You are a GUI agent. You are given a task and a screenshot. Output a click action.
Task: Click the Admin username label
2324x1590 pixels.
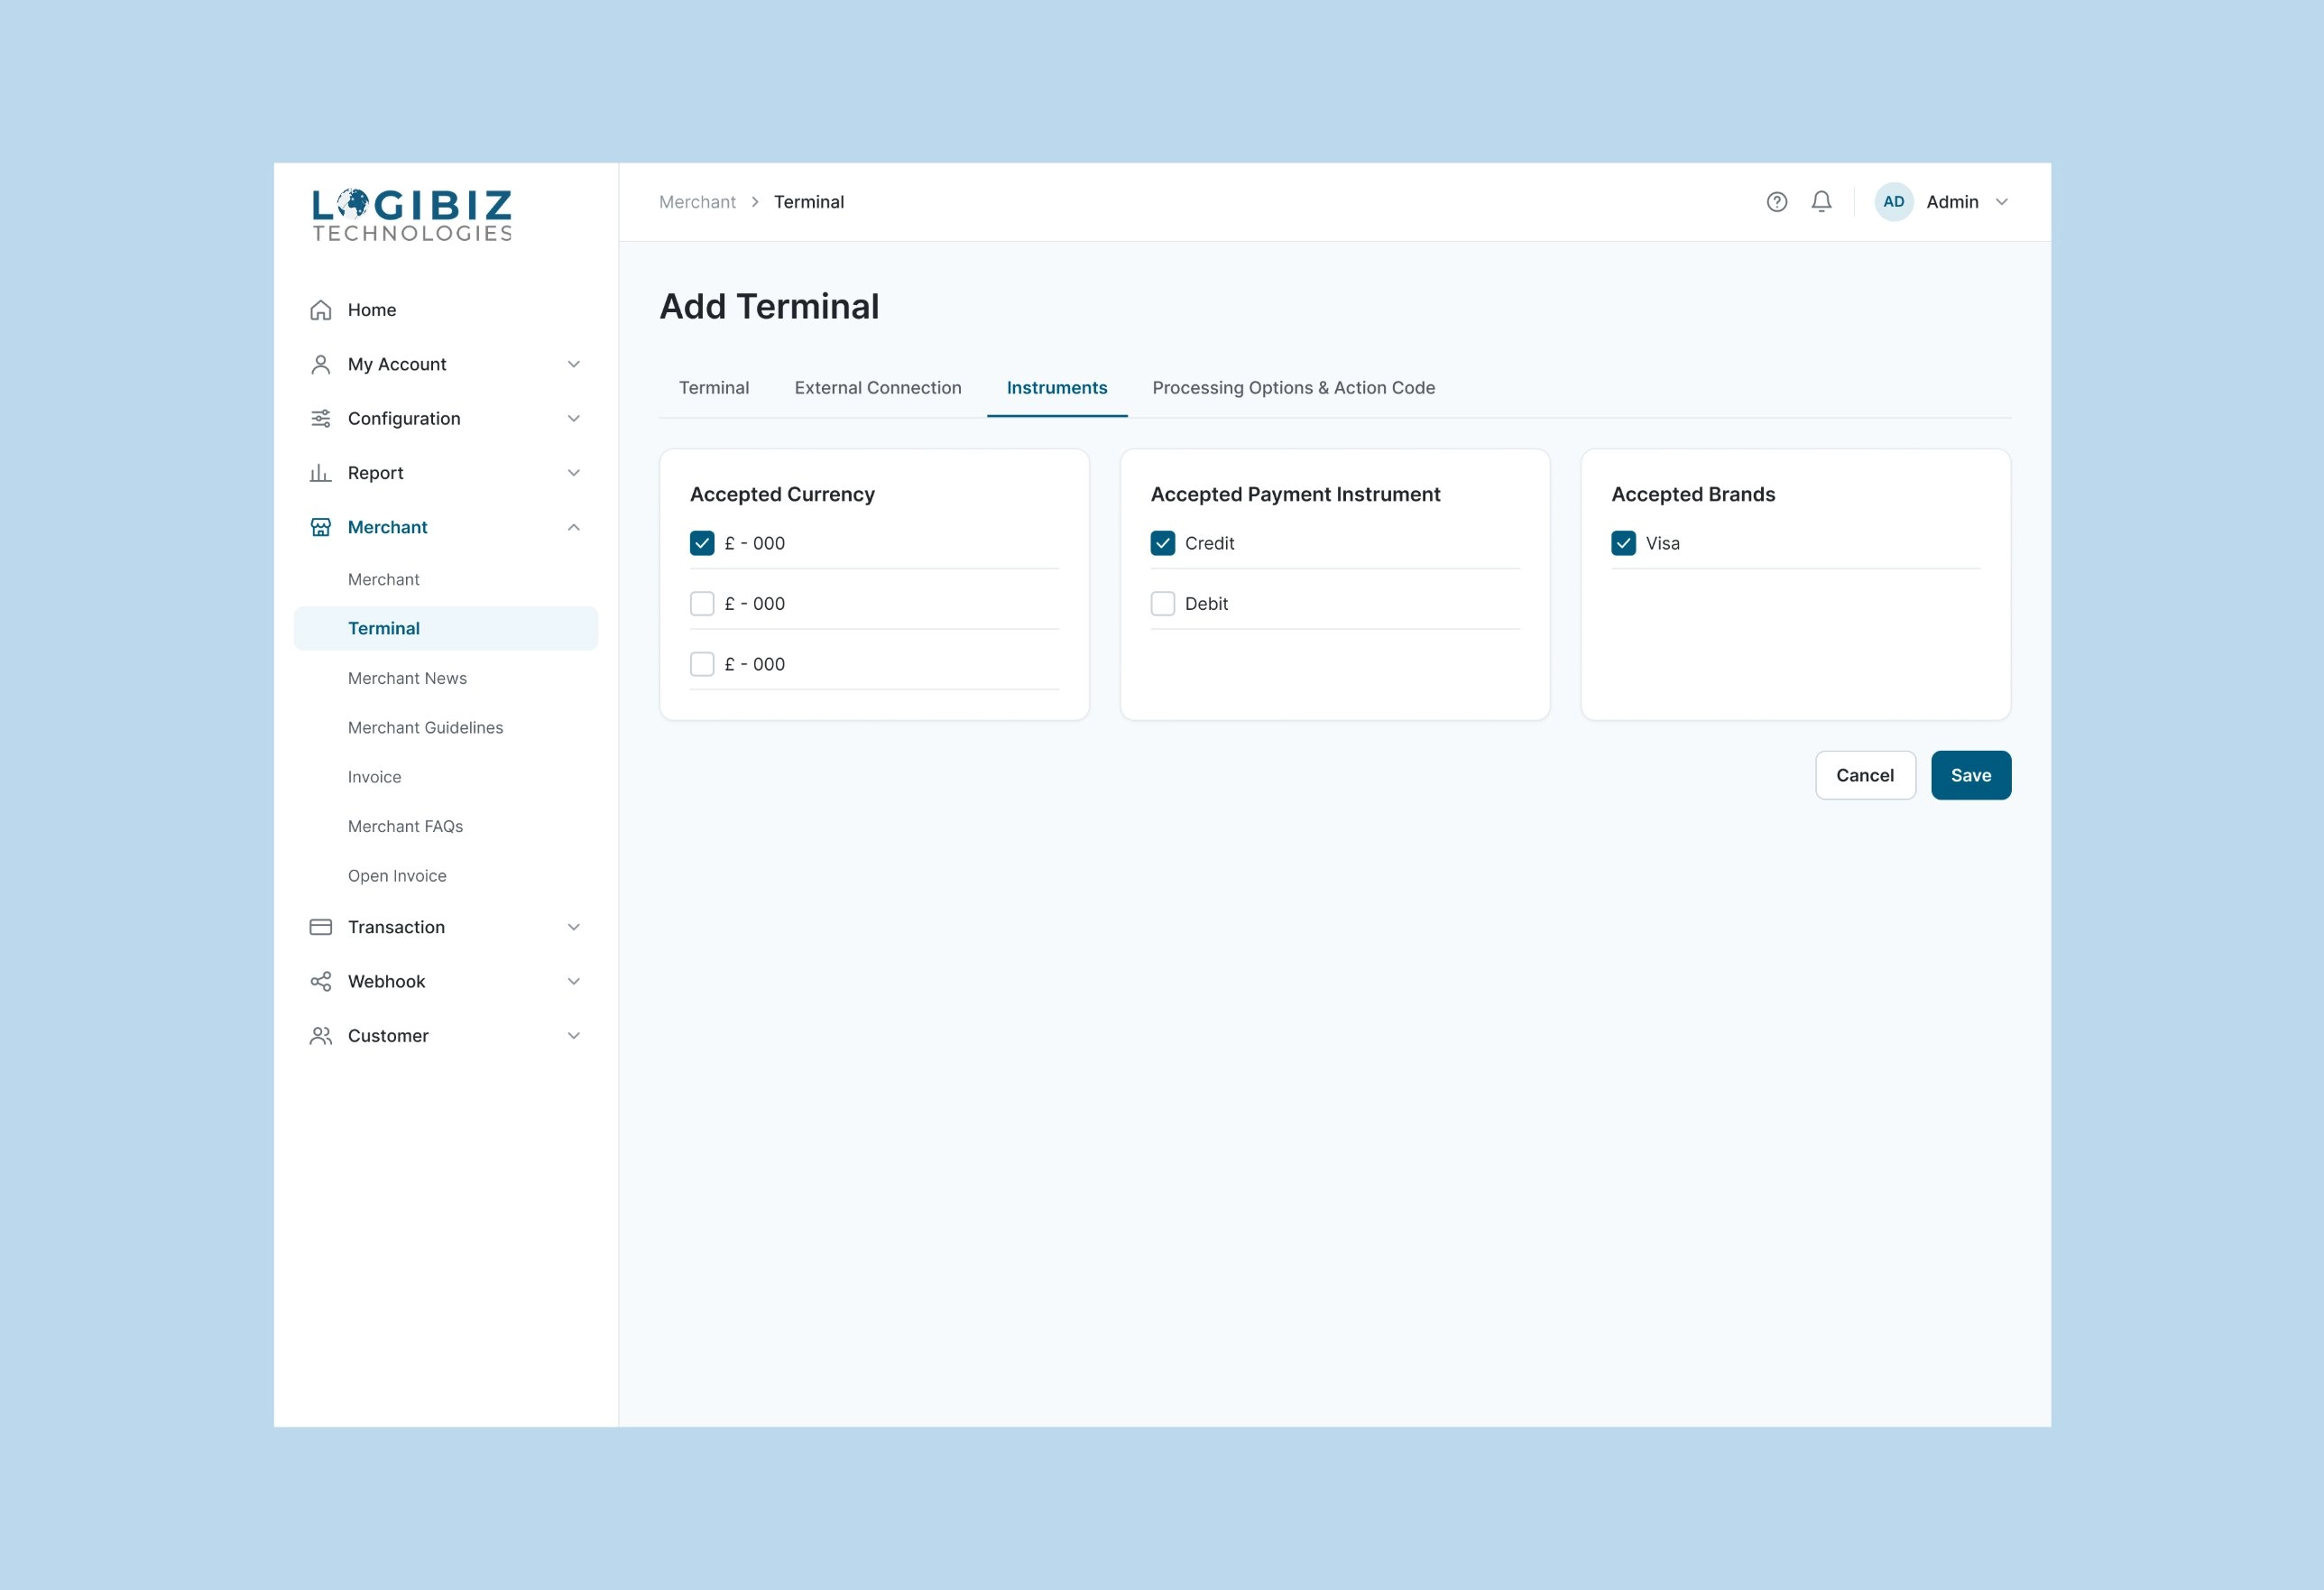pos(1952,202)
